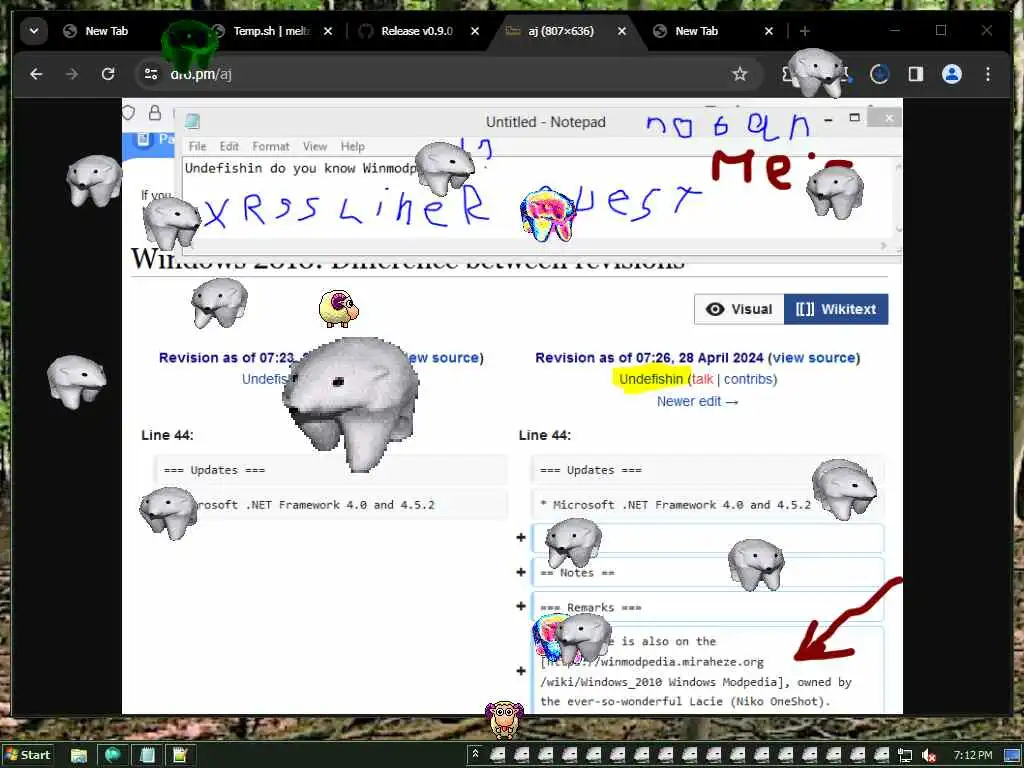Switch the diff to Visual mode
Image resolution: width=1024 pixels, height=768 pixels.
click(739, 309)
